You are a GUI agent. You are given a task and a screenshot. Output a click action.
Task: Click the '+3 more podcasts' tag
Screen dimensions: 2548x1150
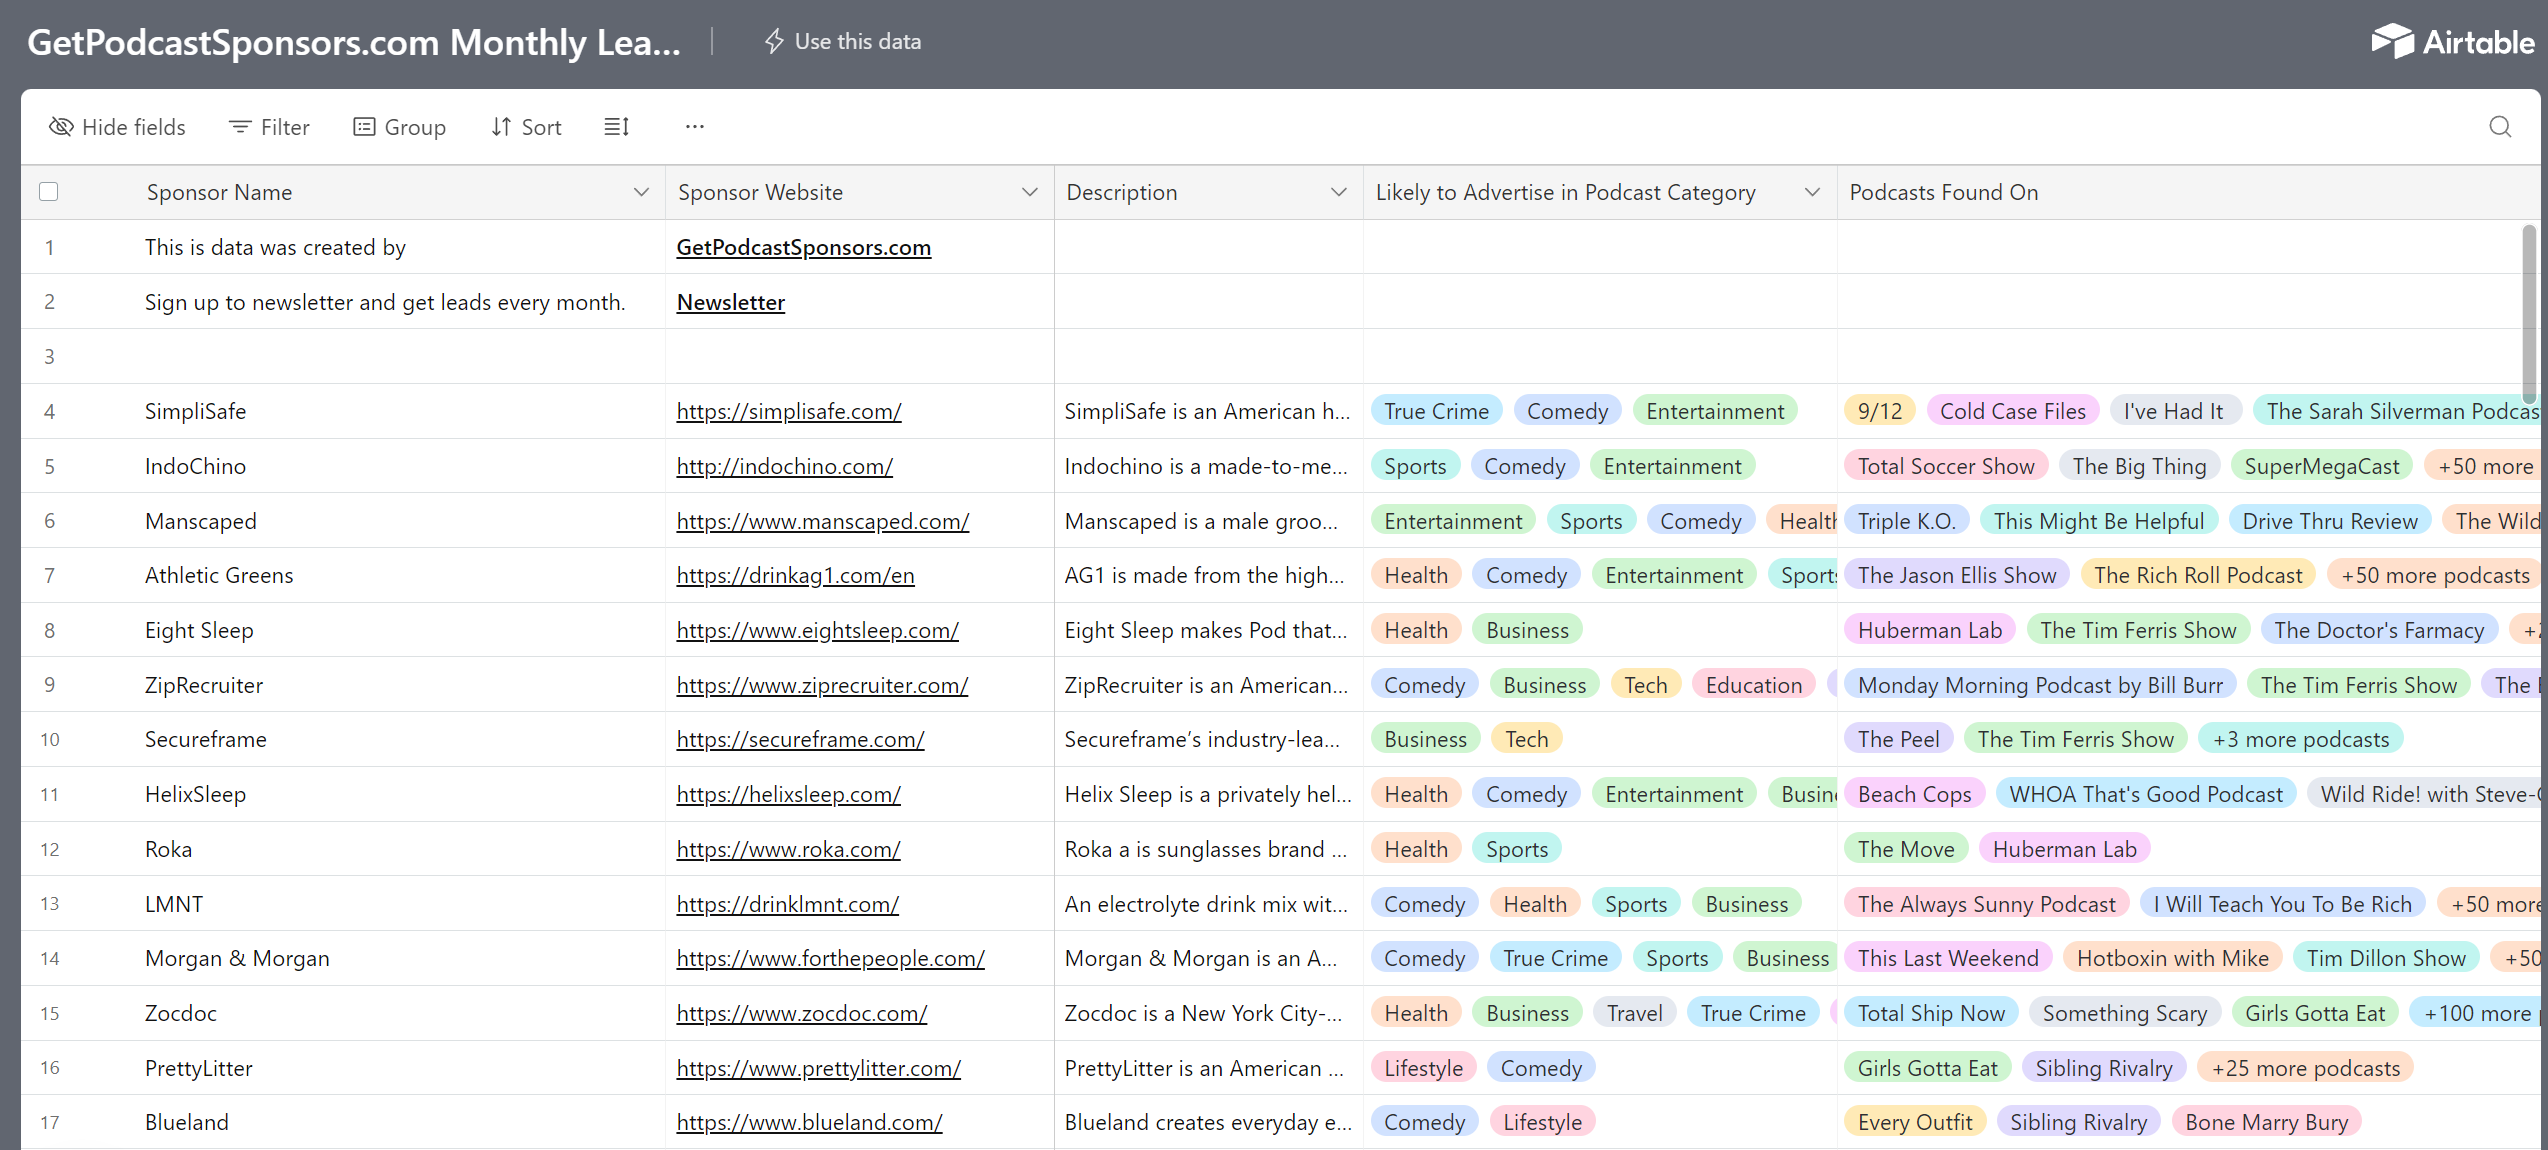(x=2300, y=739)
